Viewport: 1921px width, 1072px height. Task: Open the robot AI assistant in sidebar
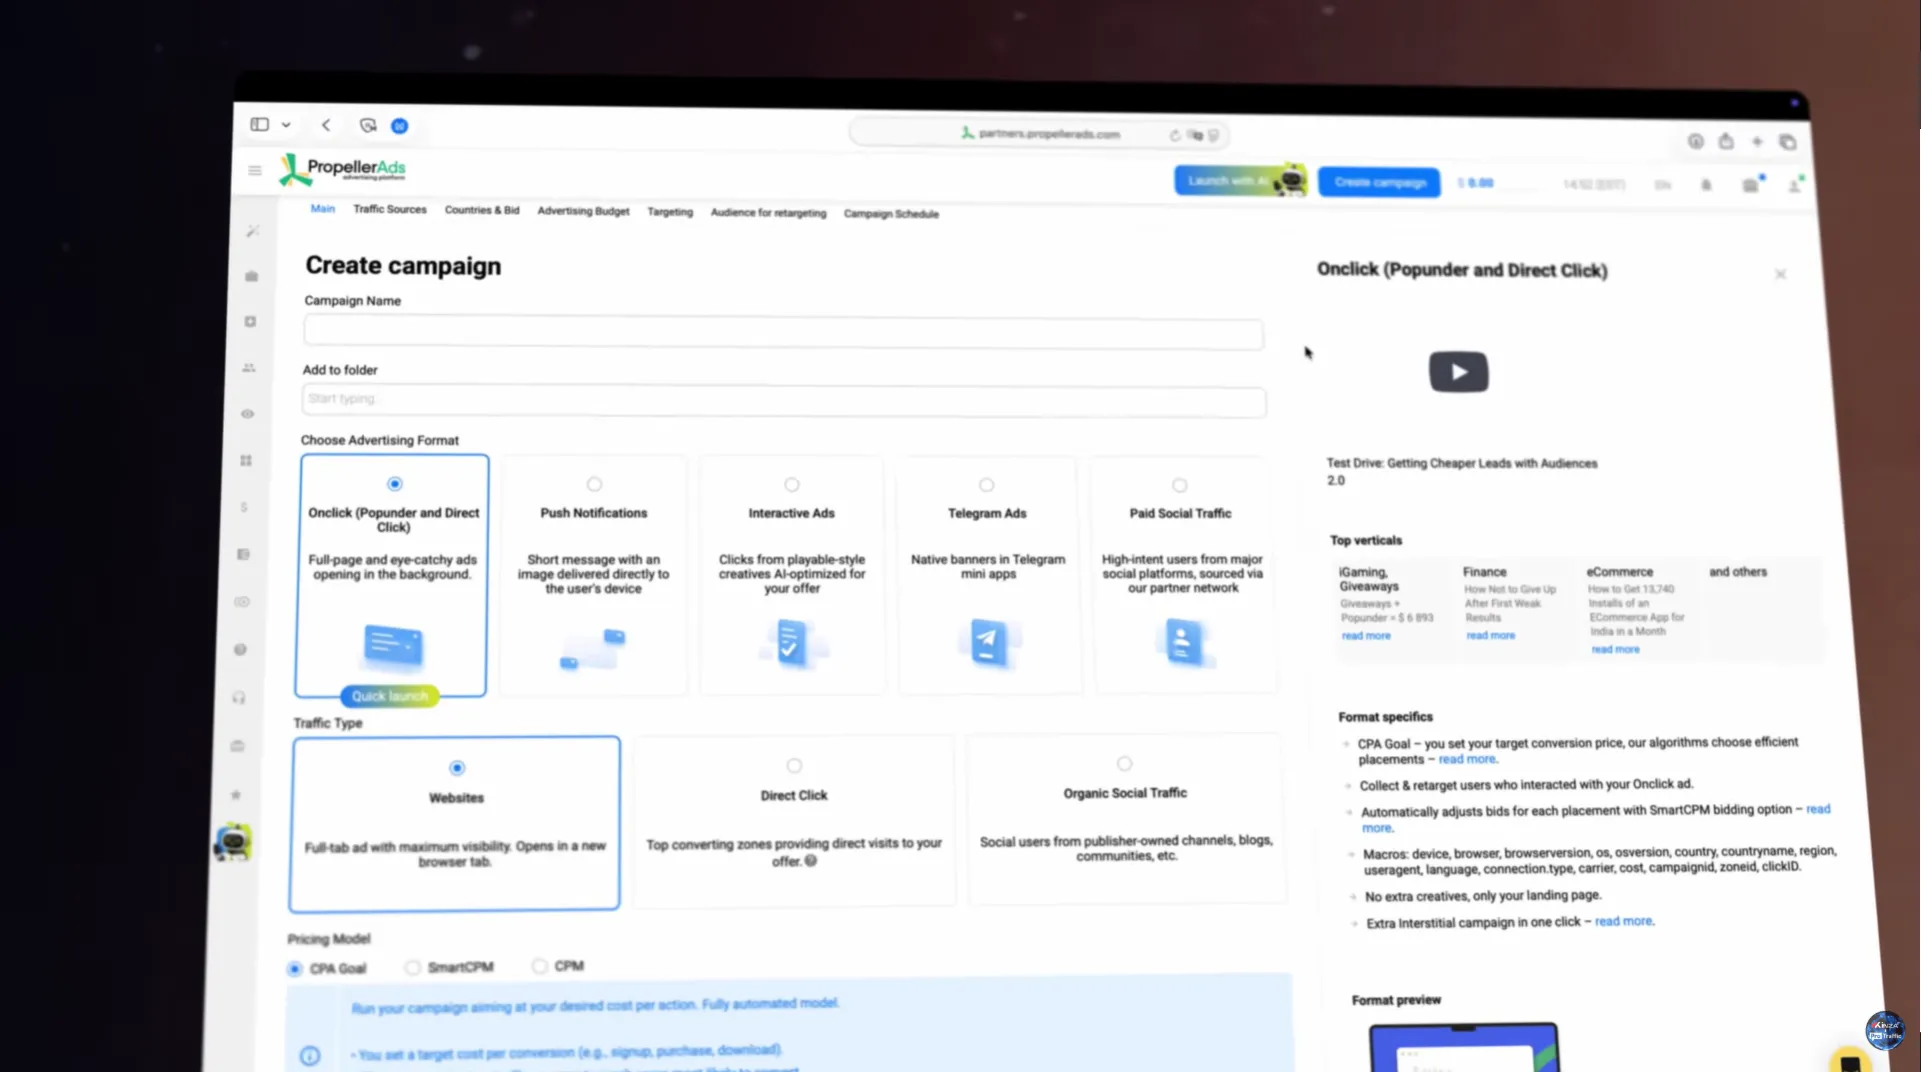click(233, 842)
